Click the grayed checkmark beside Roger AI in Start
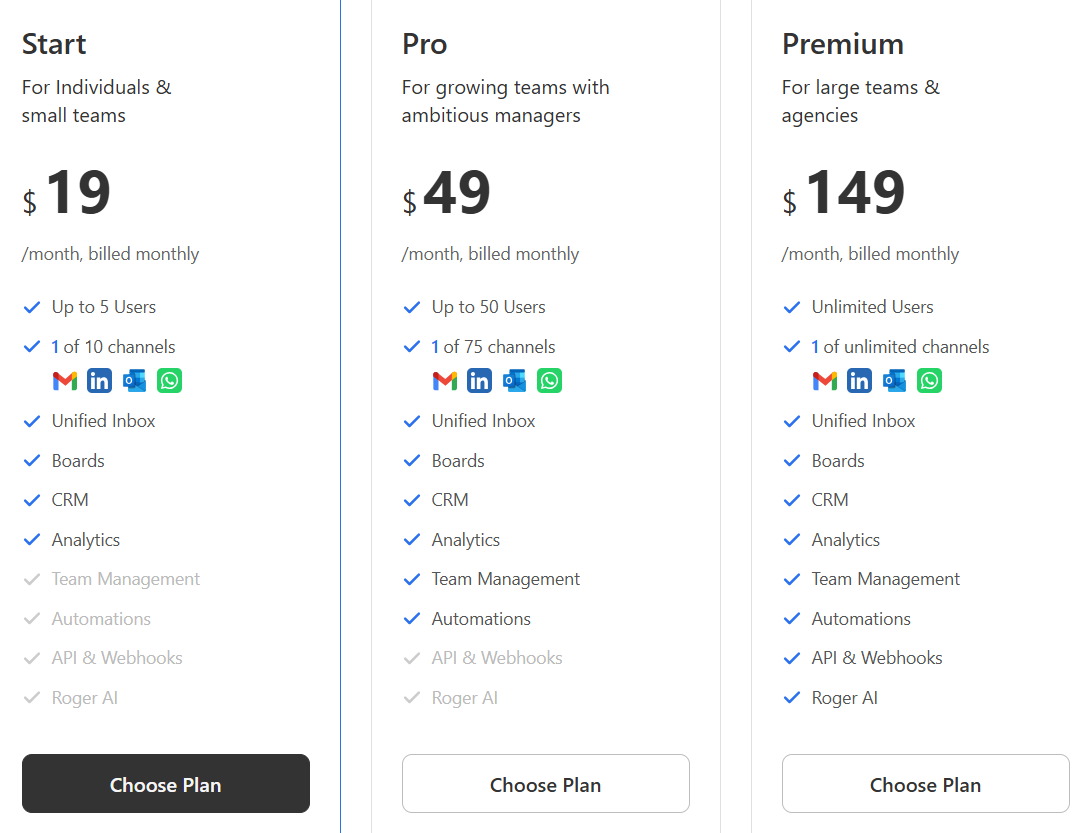This screenshot has width=1077, height=833. [x=32, y=697]
